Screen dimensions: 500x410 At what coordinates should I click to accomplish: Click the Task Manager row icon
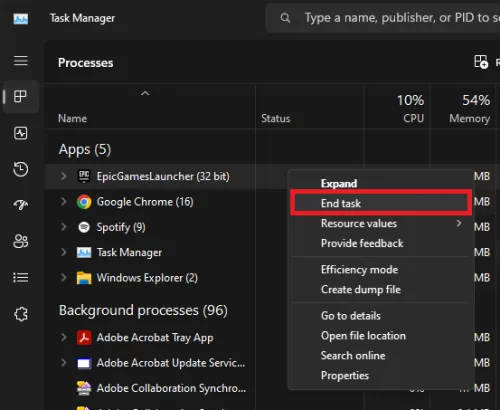(x=84, y=253)
